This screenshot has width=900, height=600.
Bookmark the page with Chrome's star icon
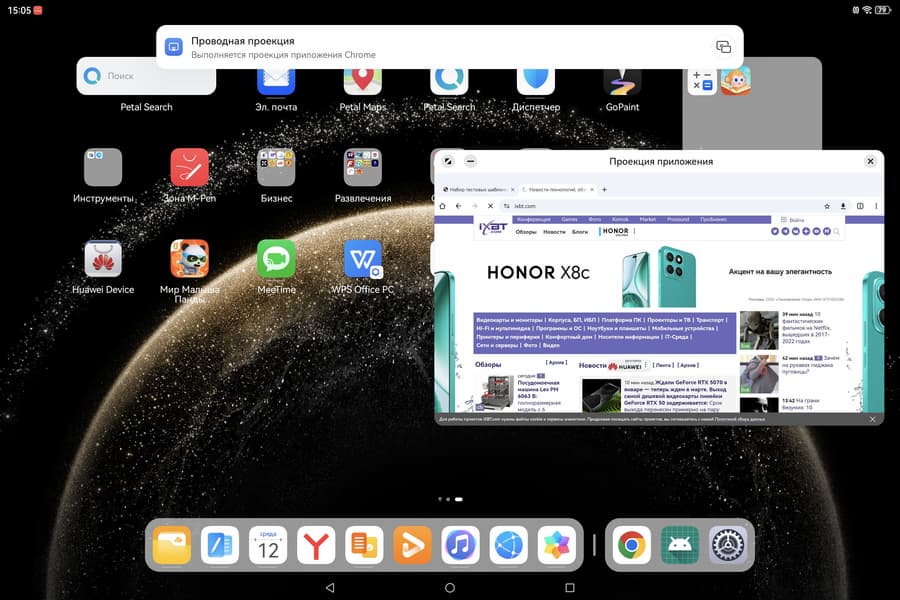tap(827, 206)
